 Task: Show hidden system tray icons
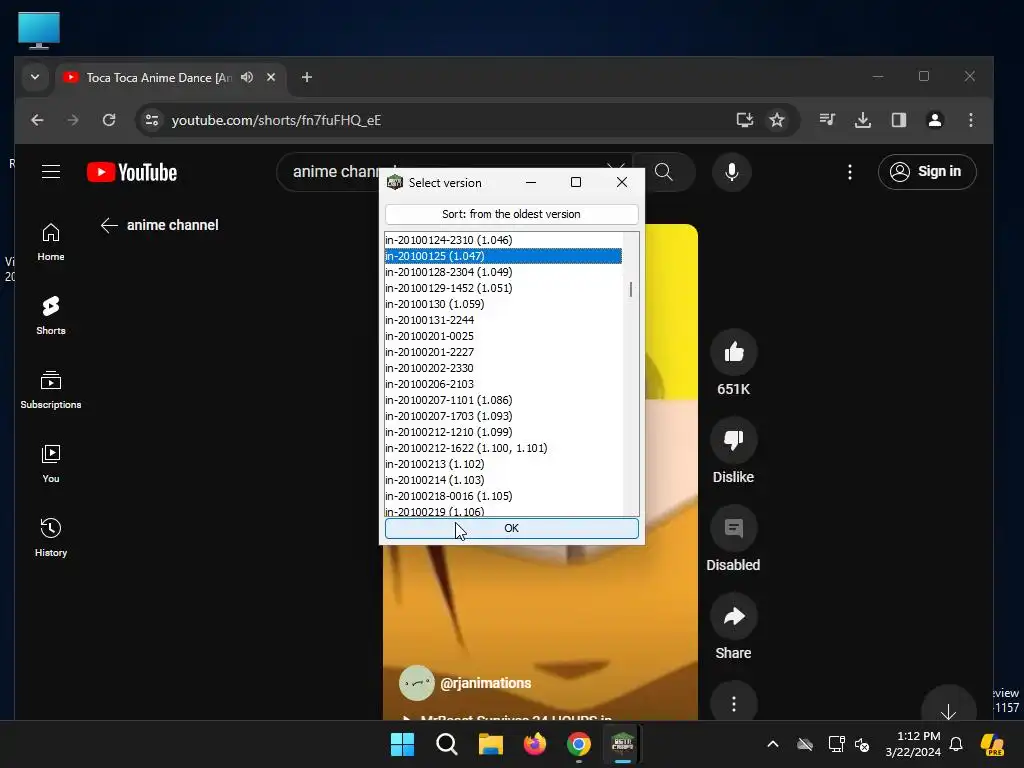pos(773,744)
